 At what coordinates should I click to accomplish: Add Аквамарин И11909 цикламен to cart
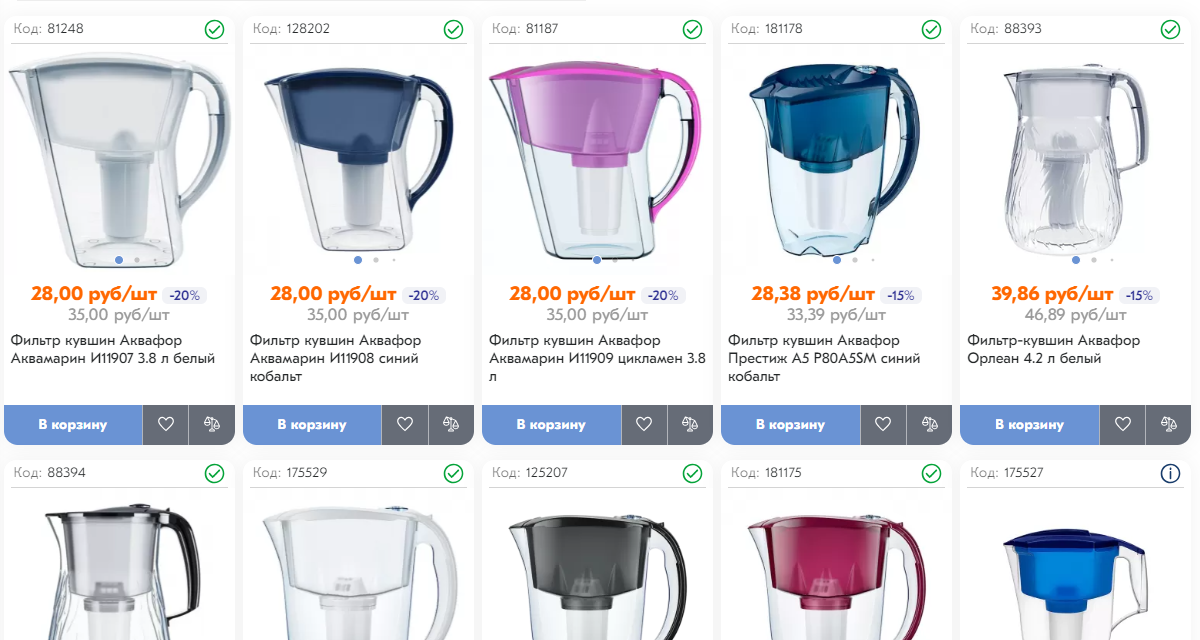tap(551, 424)
